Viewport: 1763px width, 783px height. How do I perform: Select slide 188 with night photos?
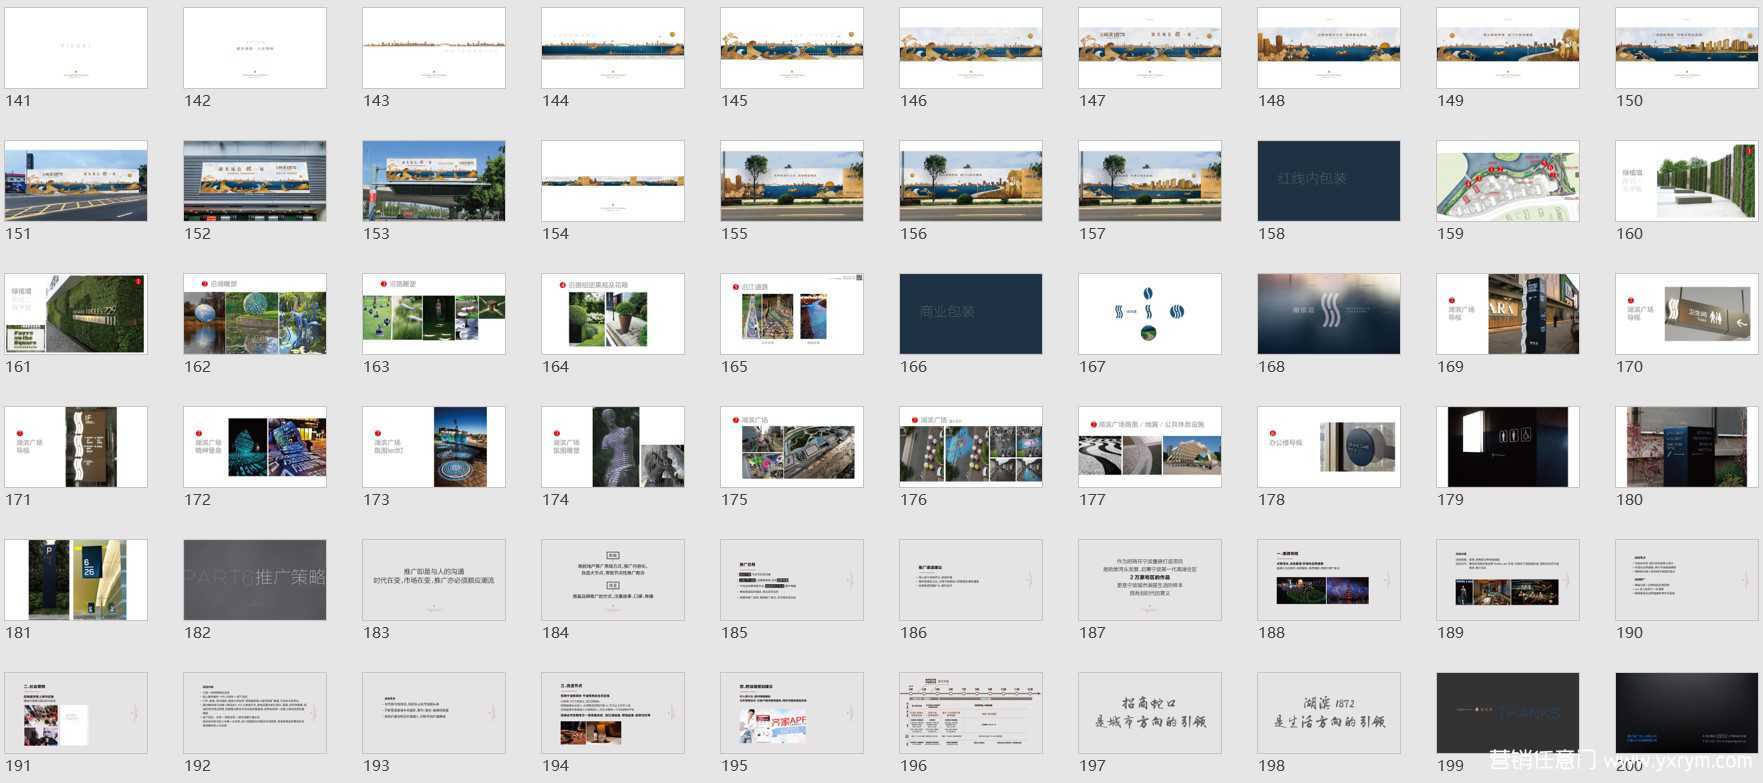click(x=1328, y=580)
